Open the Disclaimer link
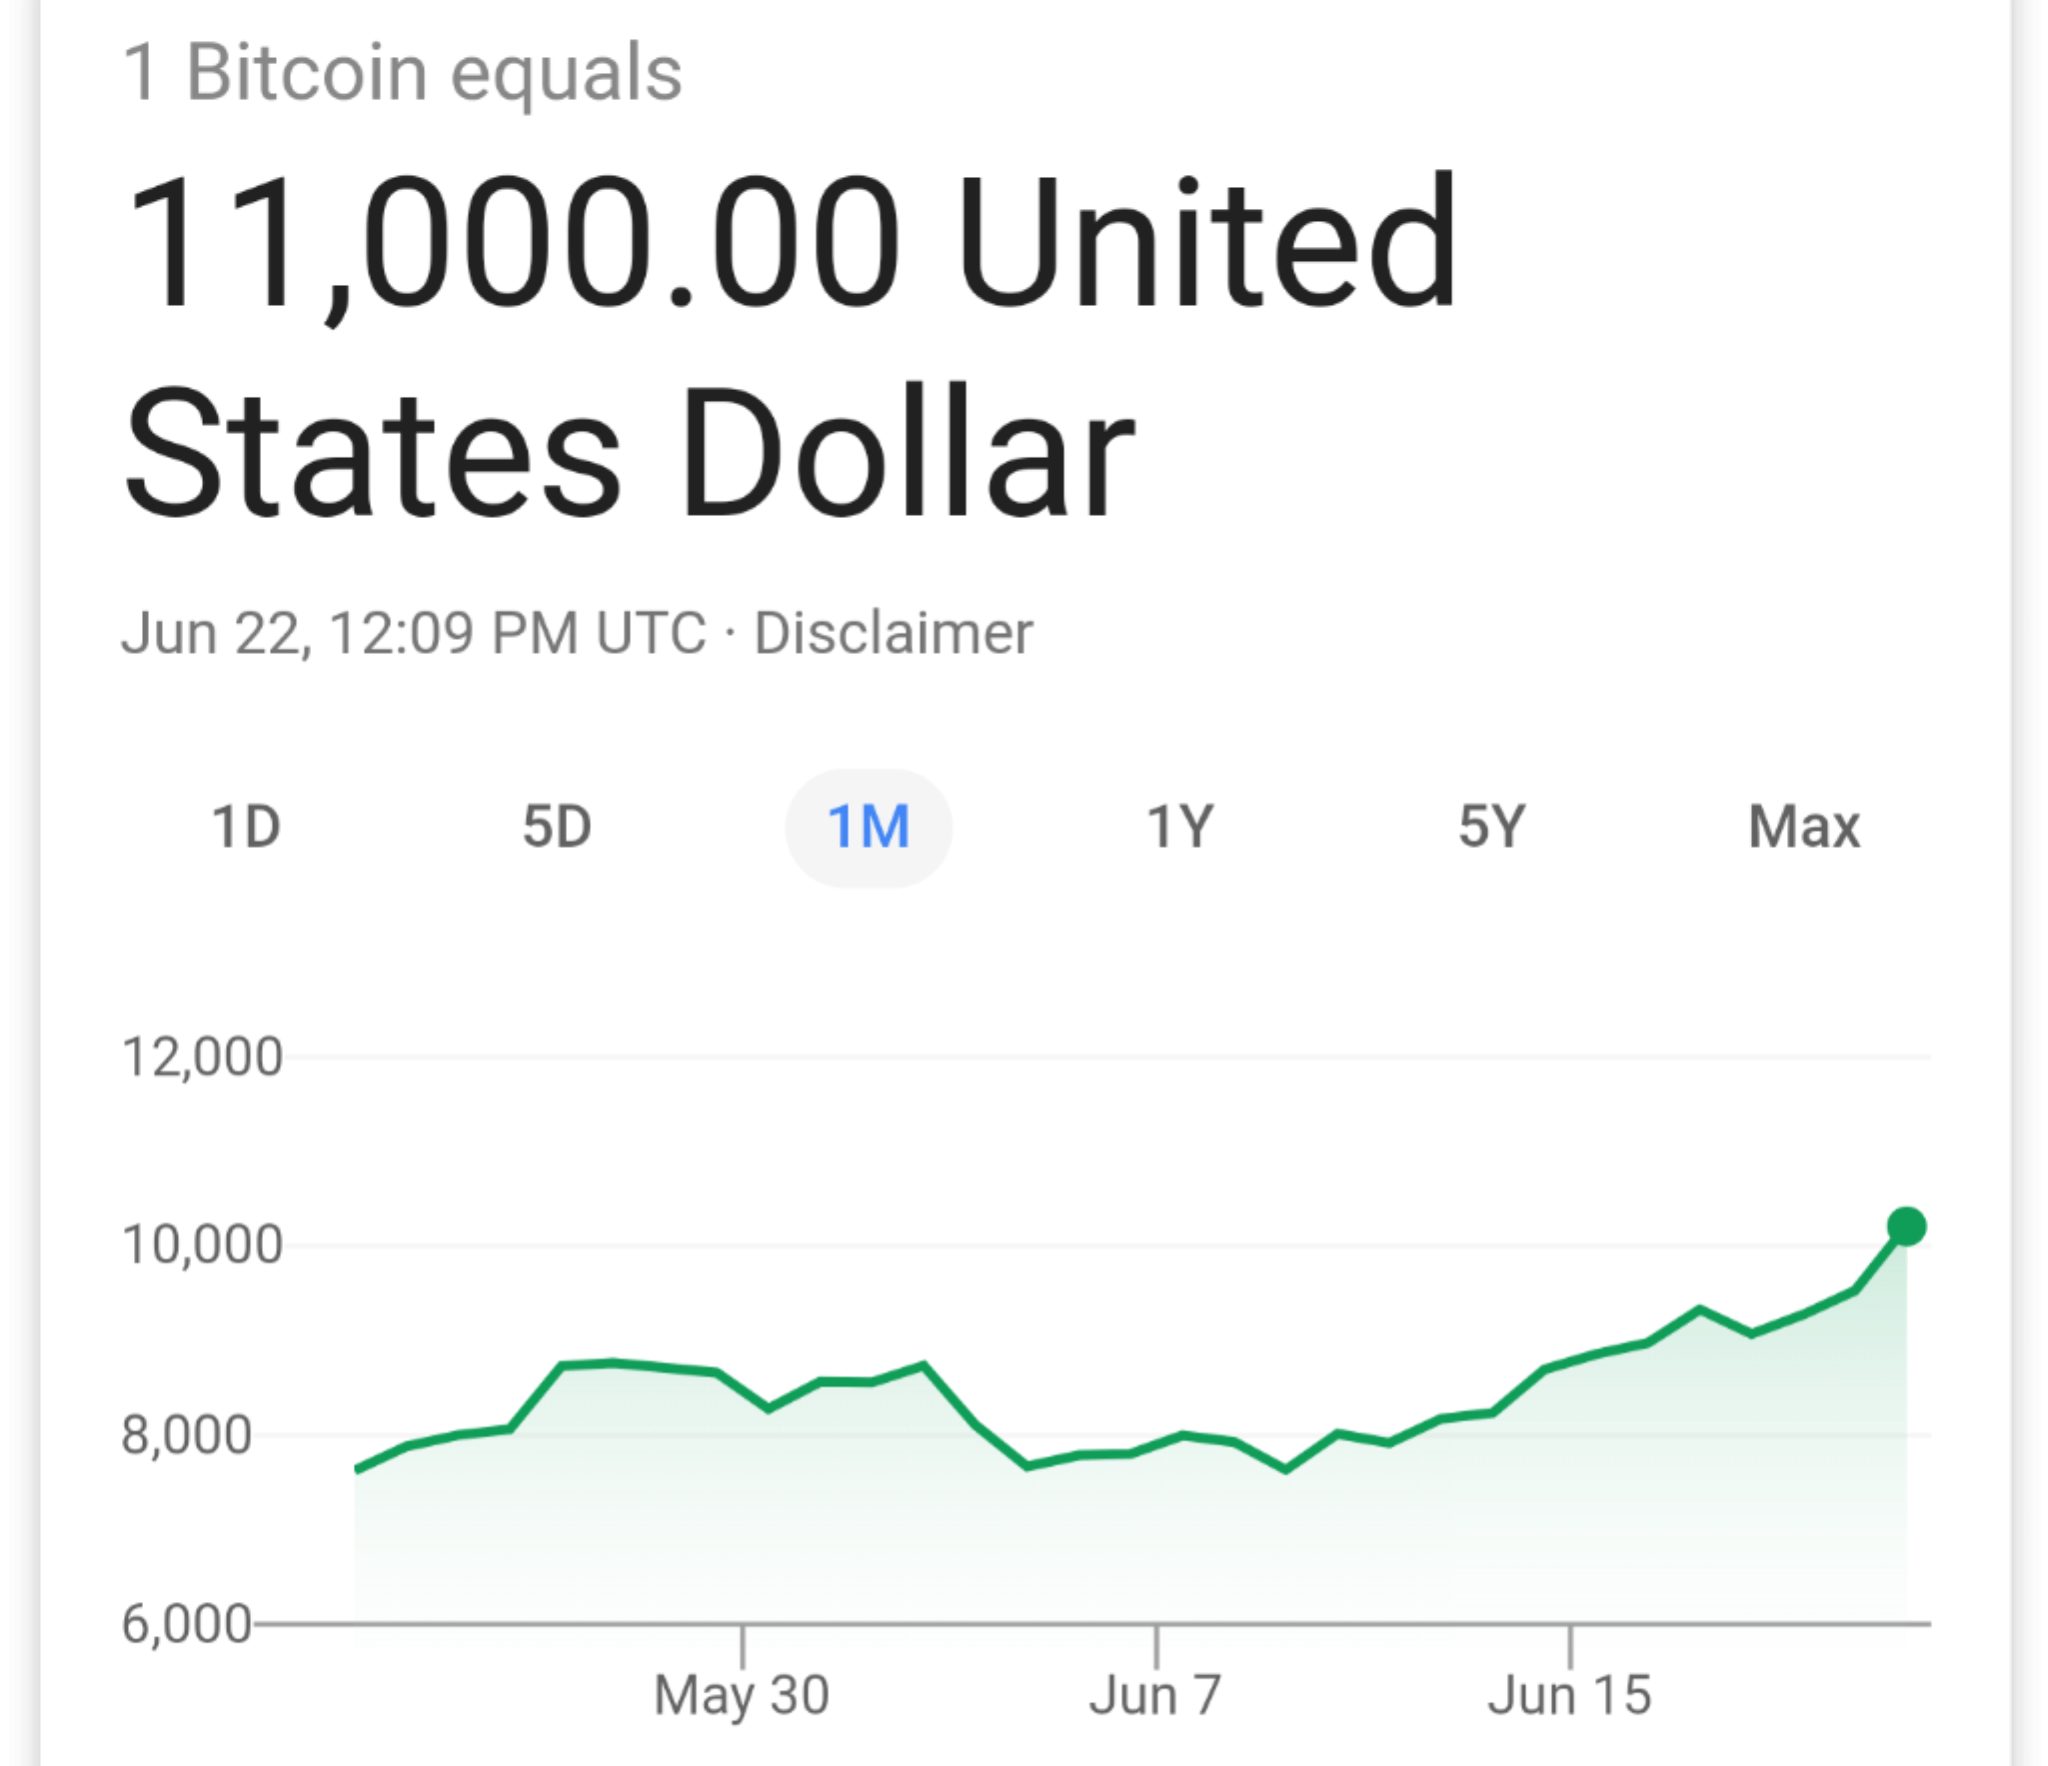Viewport: 2048px width, 1766px height. 893,633
